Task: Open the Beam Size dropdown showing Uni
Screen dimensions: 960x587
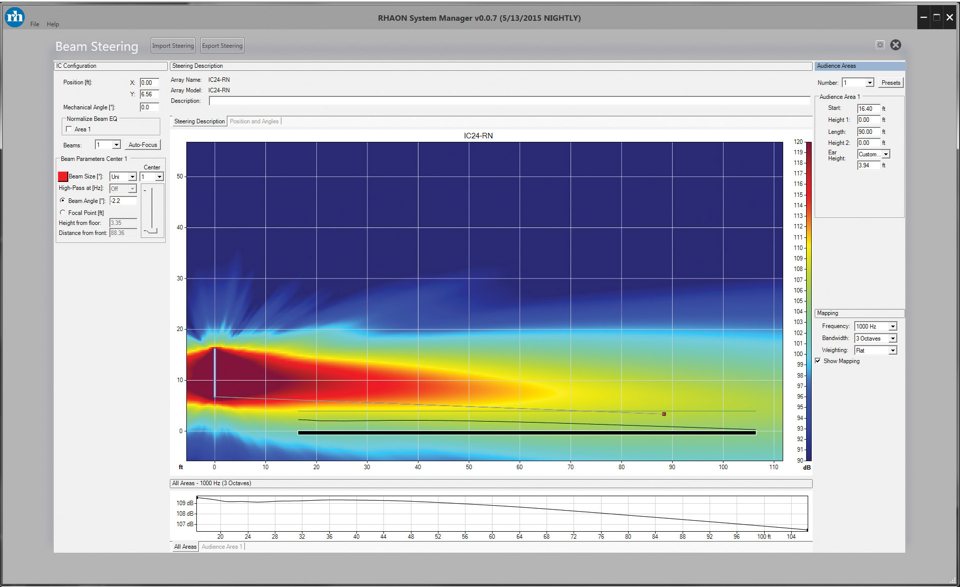Action: [122, 177]
